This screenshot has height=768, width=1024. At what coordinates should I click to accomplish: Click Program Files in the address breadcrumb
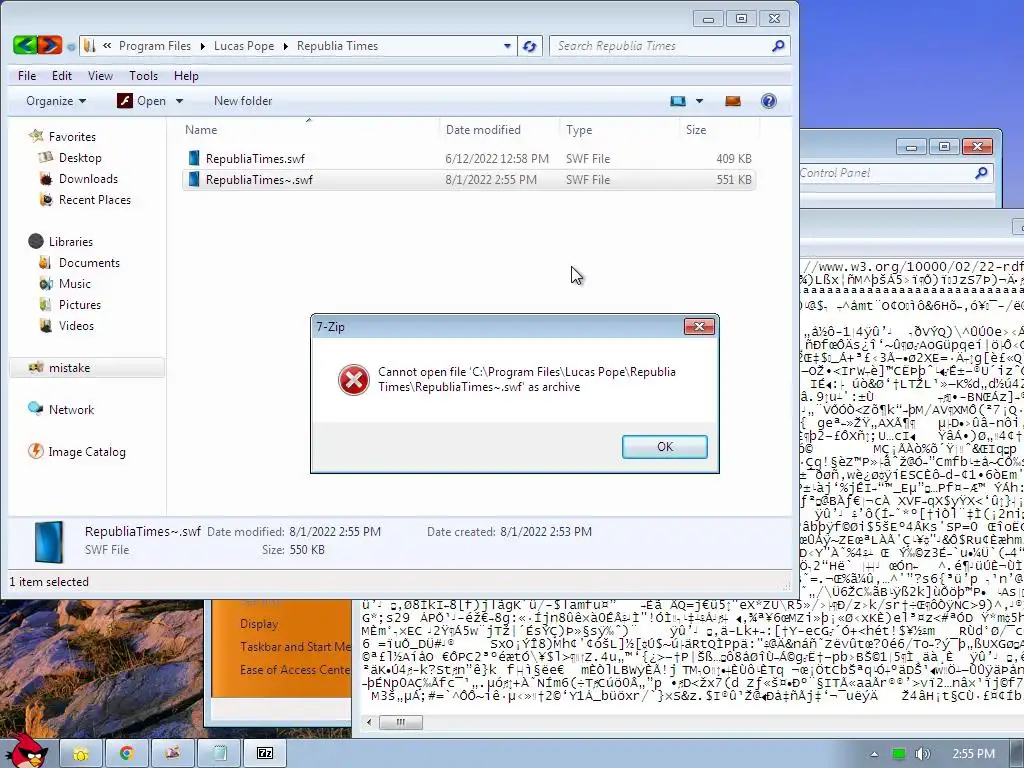click(x=155, y=46)
